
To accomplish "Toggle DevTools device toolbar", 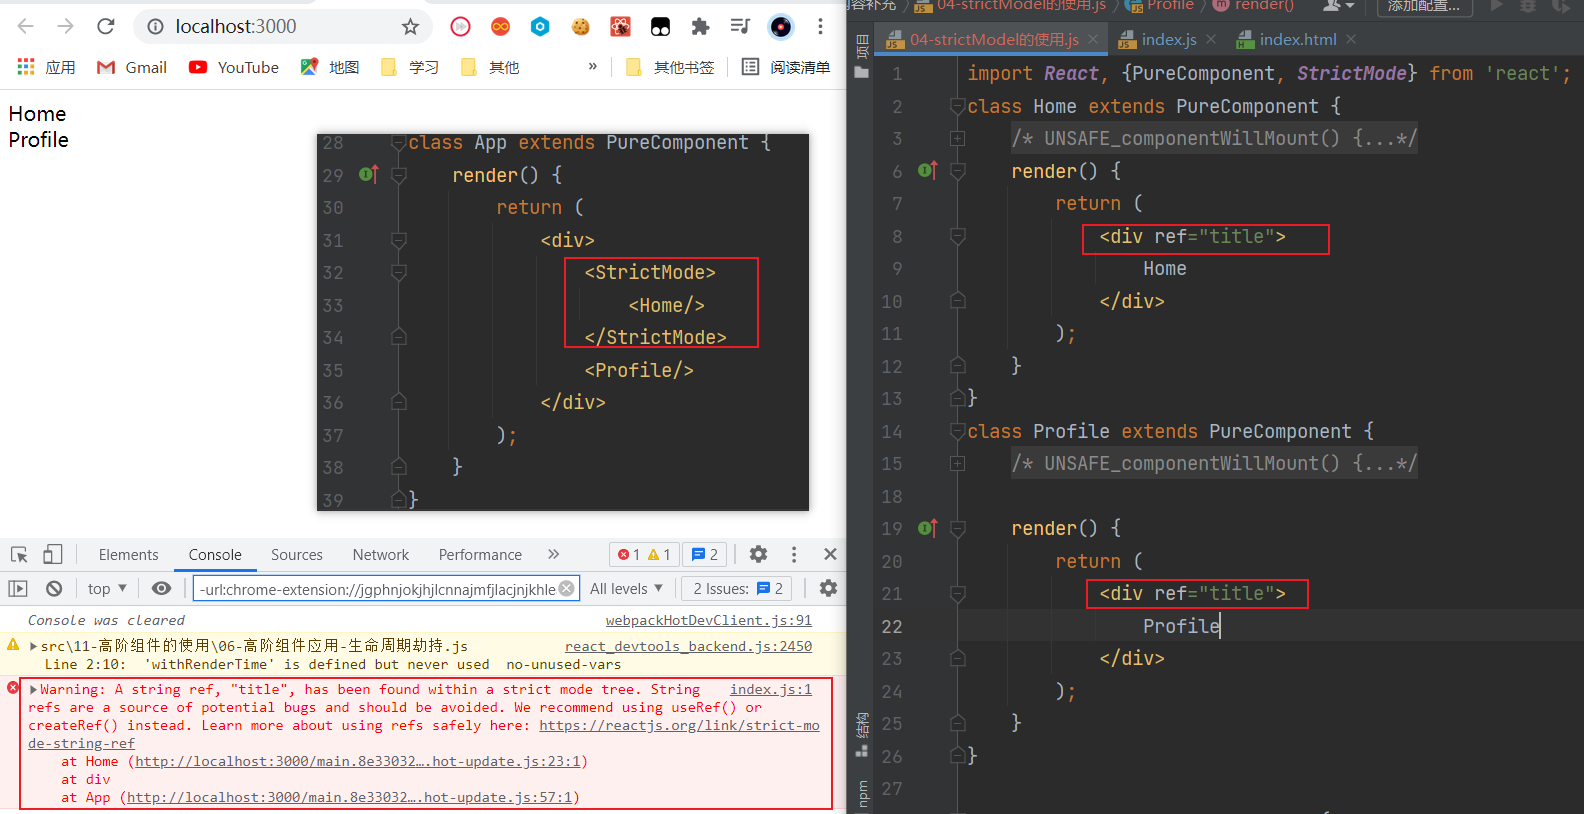I will click(53, 554).
